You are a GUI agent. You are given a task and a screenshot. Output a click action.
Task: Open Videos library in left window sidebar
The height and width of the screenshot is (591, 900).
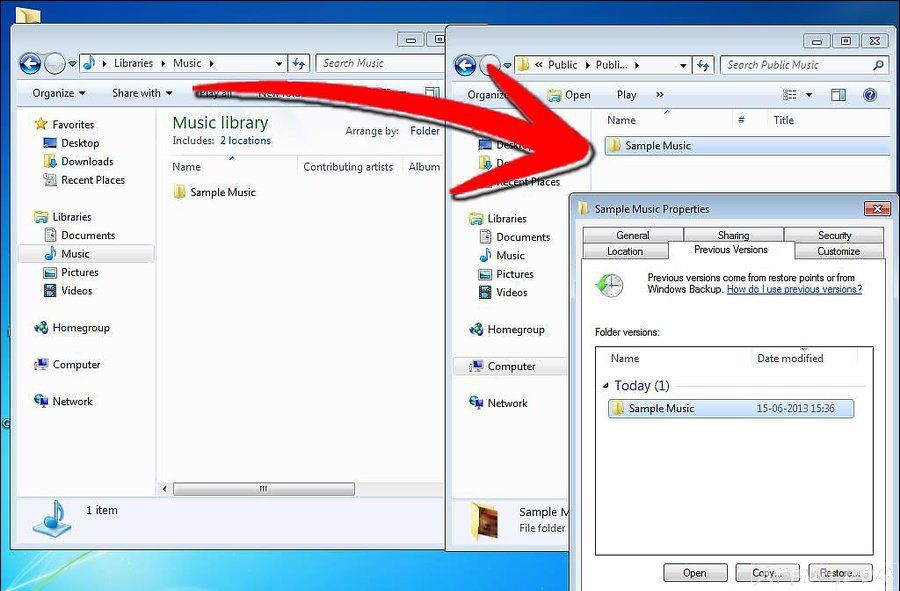coord(76,291)
